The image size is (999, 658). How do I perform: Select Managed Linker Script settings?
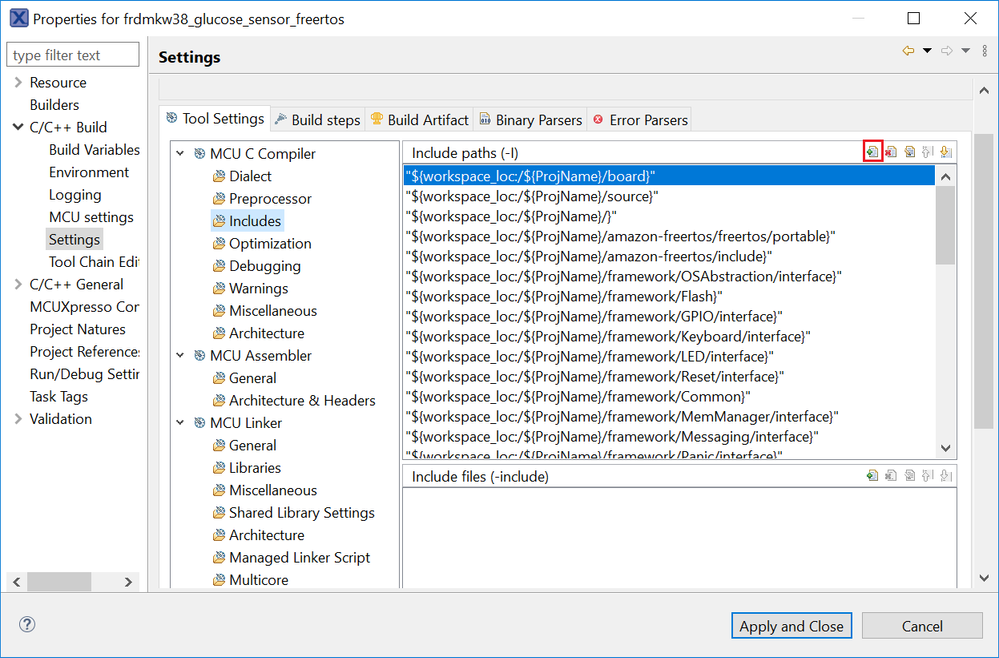pos(299,558)
